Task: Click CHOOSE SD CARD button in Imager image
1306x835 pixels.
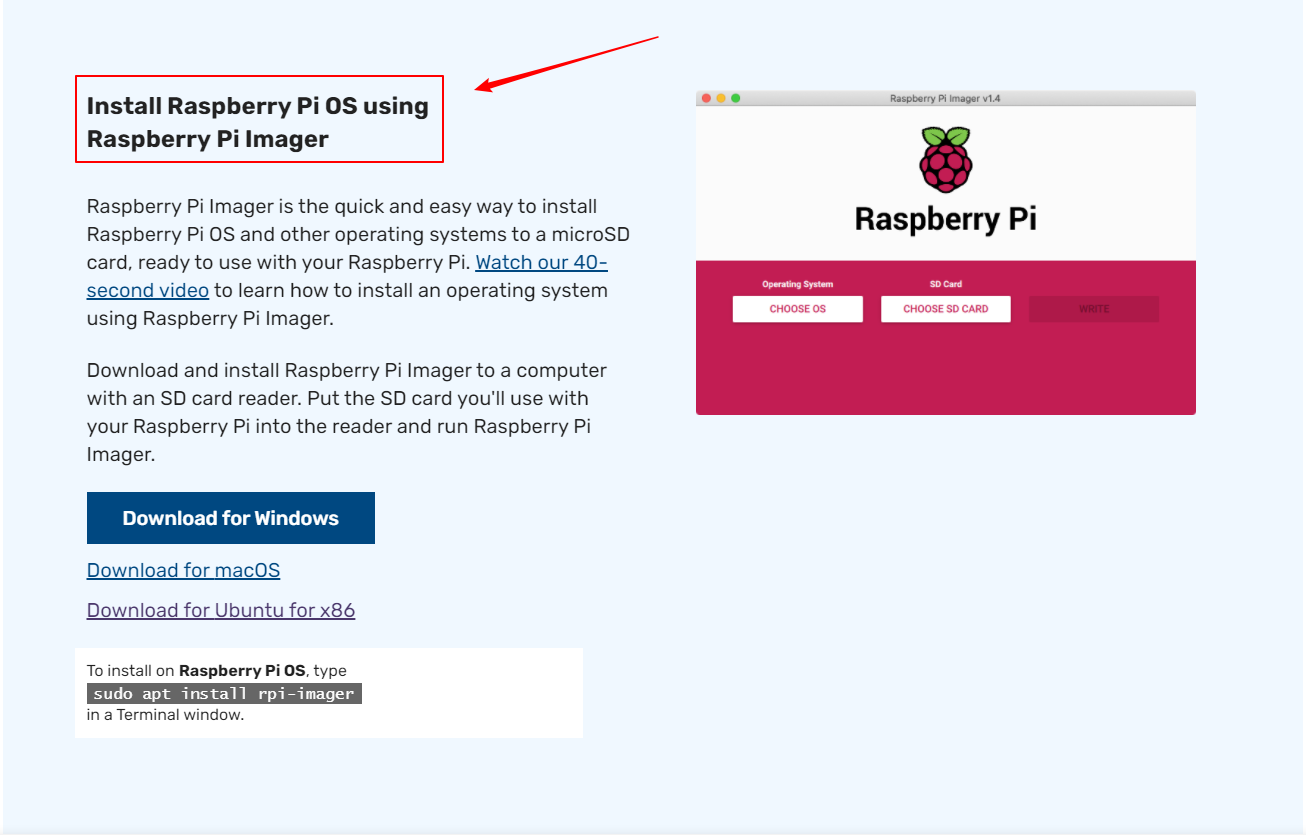Action: click(946, 309)
